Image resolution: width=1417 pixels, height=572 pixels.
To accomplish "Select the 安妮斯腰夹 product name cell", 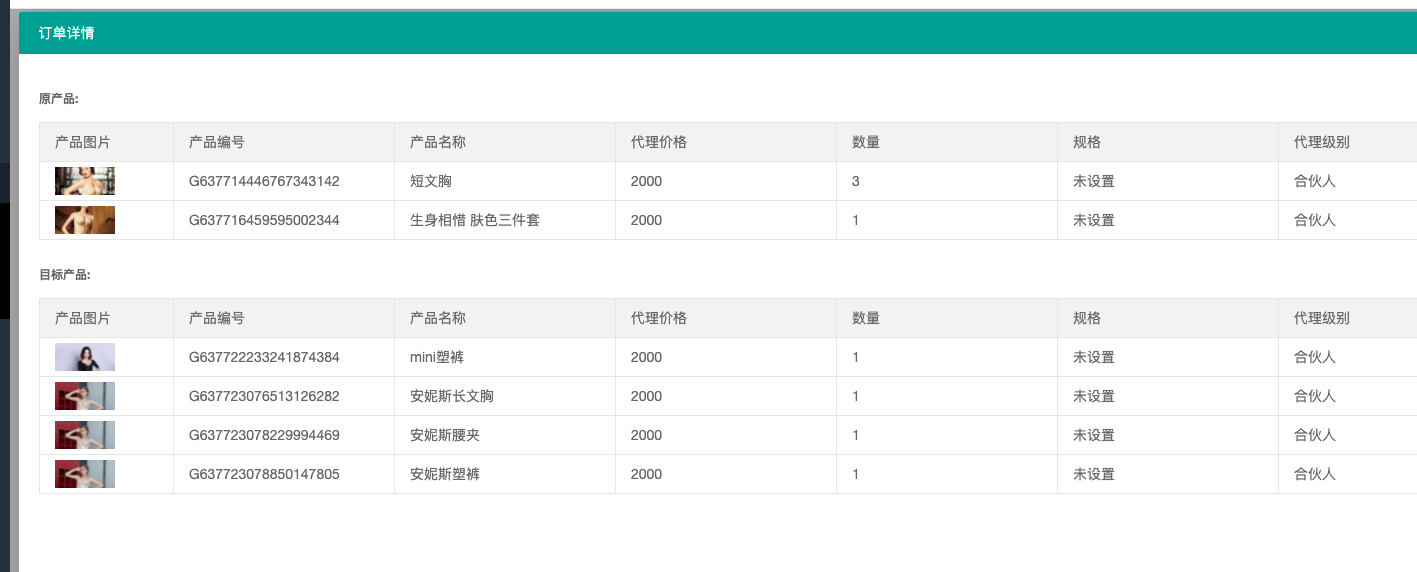I will coord(444,435).
